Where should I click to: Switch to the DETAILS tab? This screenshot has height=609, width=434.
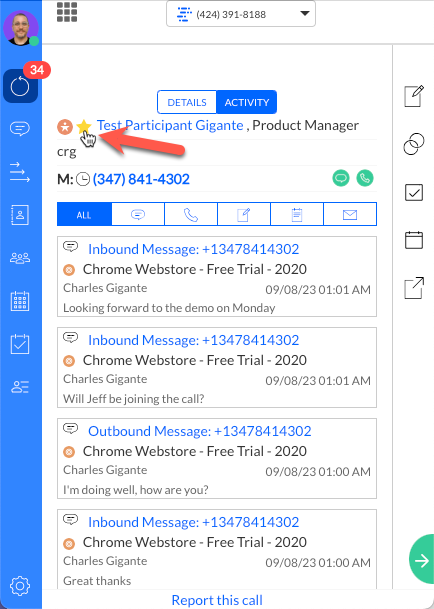pyautogui.click(x=187, y=102)
